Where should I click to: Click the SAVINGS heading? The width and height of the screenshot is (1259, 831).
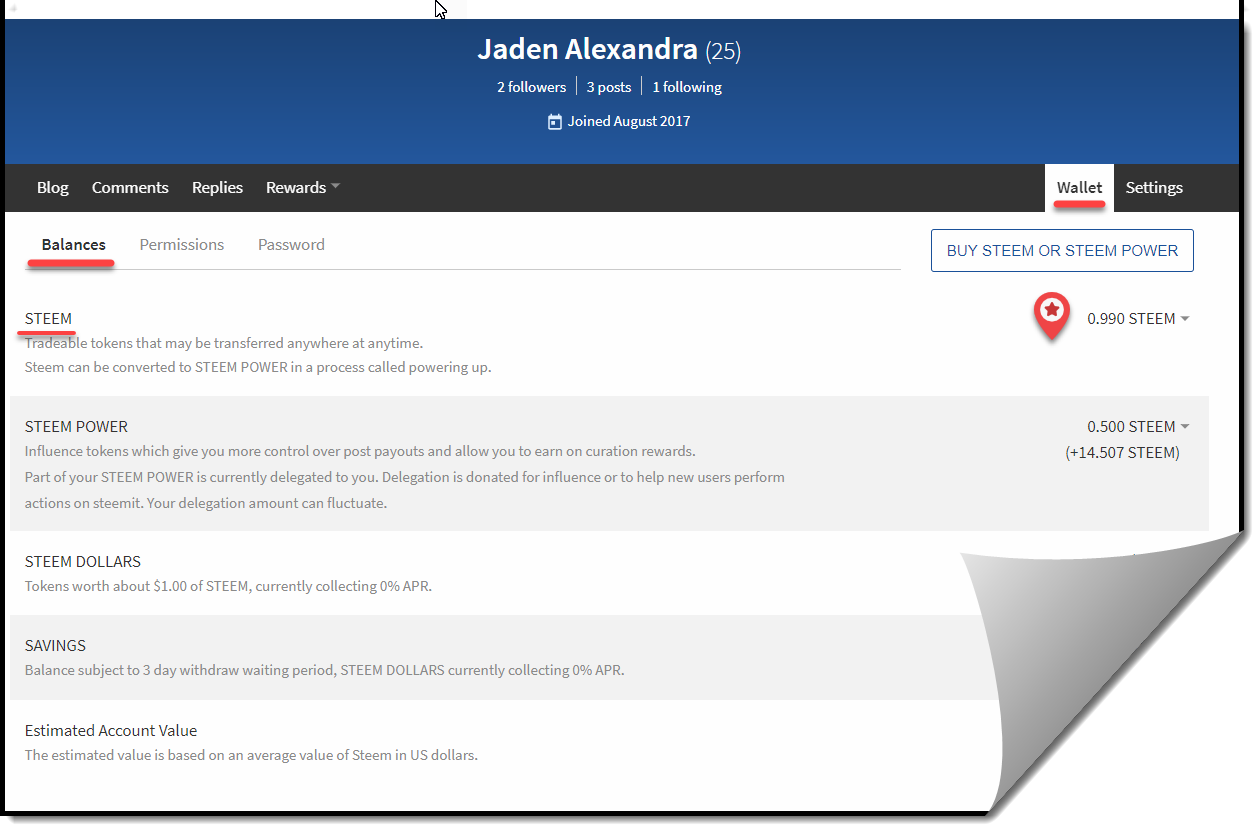point(55,646)
